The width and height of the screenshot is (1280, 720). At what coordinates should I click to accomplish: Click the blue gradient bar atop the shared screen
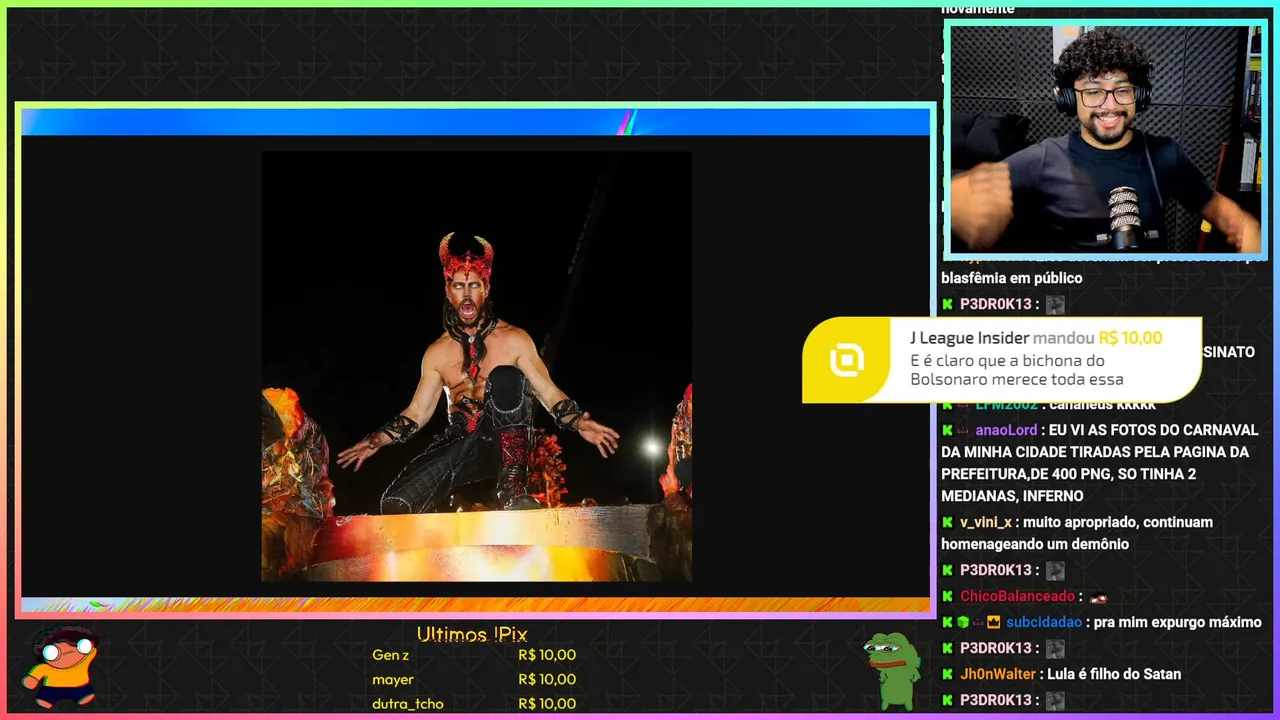coord(475,122)
